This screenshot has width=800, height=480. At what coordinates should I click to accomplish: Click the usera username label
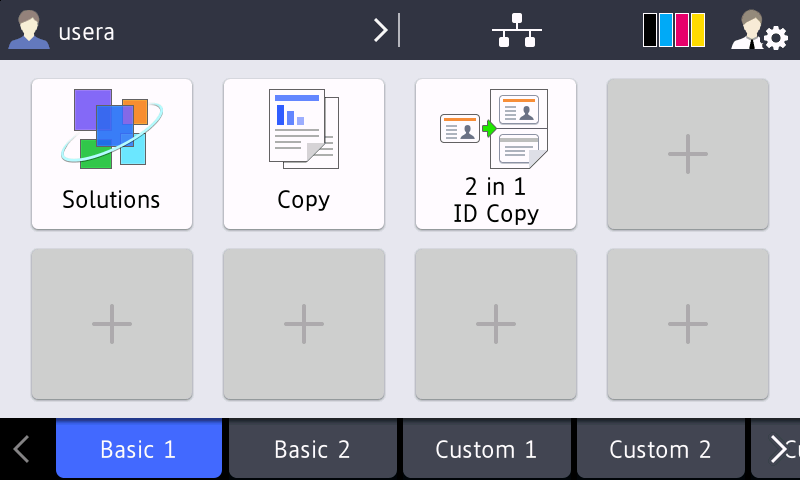(x=86, y=32)
